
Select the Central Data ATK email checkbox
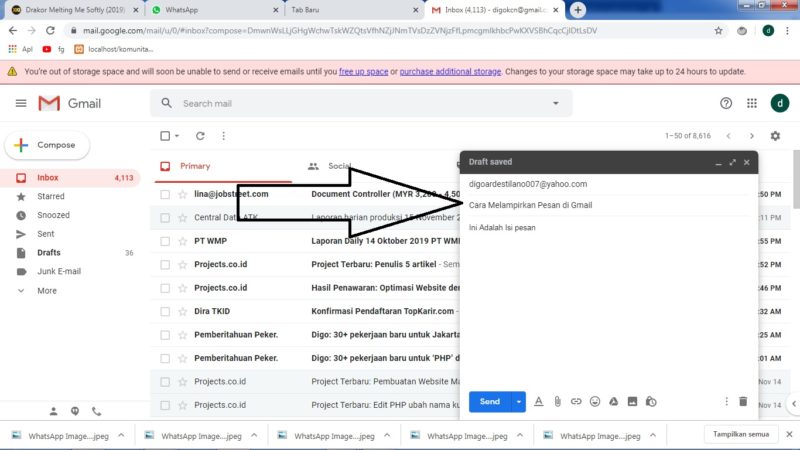point(165,218)
